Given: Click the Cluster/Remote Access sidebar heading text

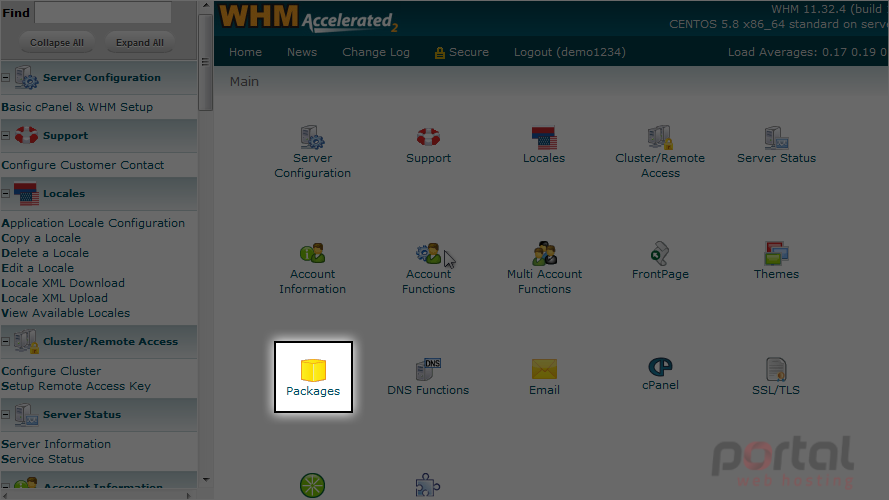Looking at the screenshot, I should coord(111,341).
